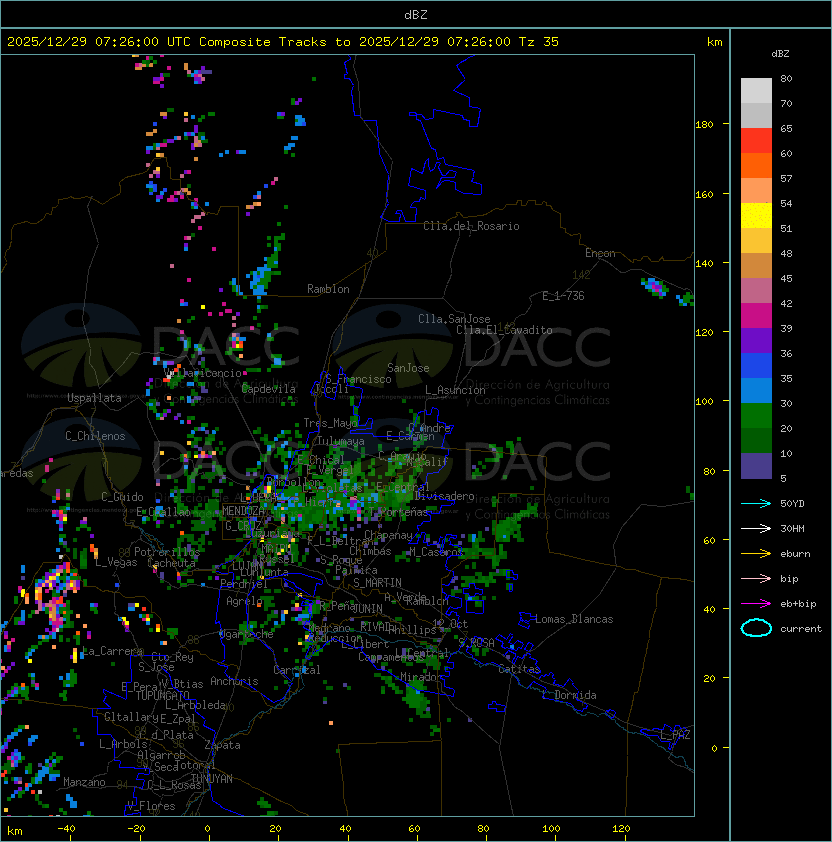Click the 'JUNIN' label
The height and width of the screenshot is (842, 832).
coord(367,609)
